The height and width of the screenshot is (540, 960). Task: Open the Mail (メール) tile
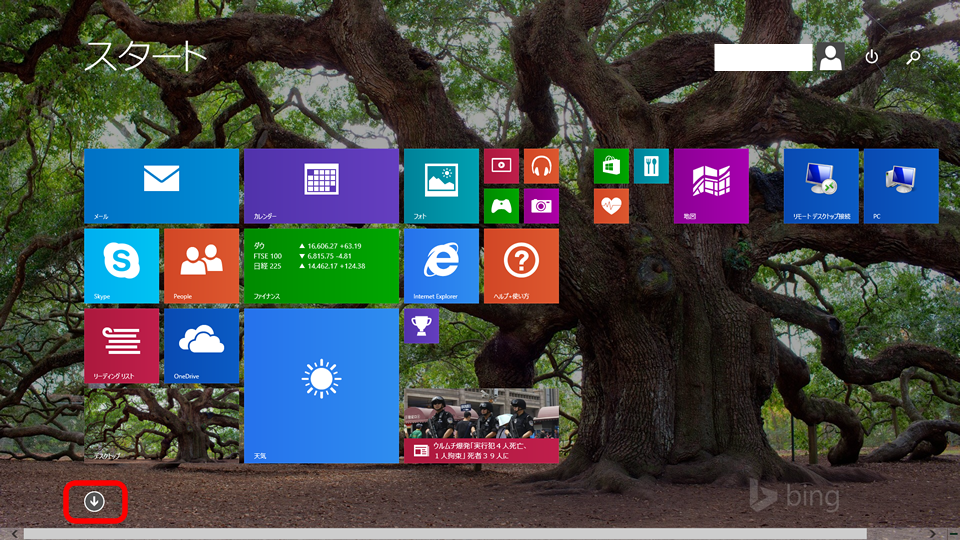(161, 186)
